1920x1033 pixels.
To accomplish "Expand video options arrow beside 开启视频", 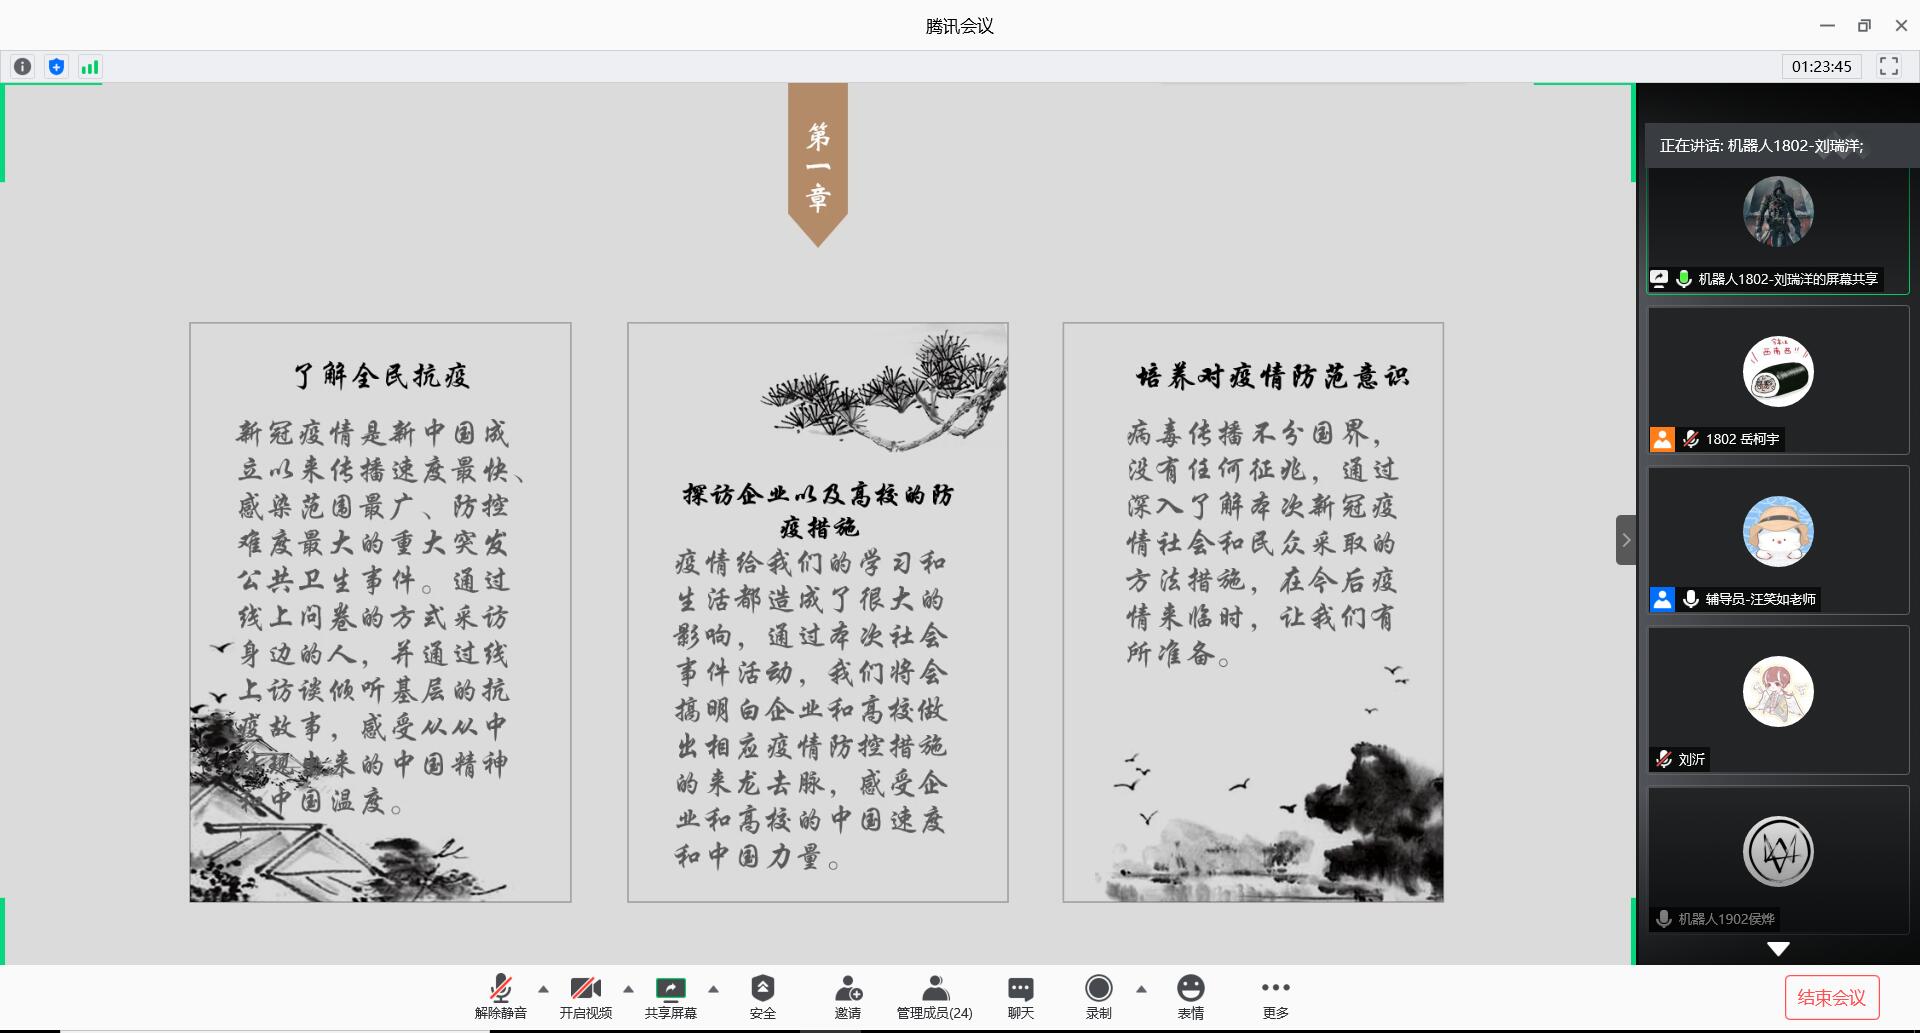I will point(628,989).
